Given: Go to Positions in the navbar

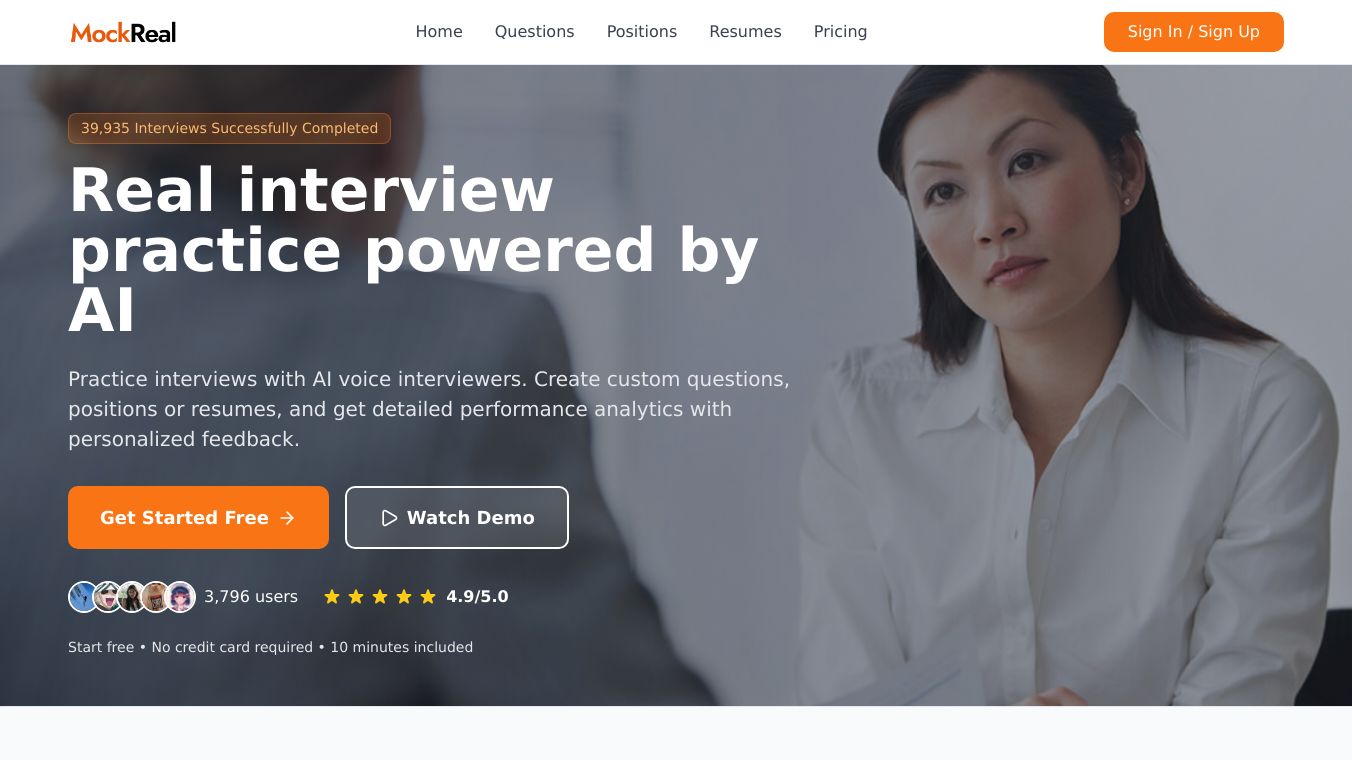Looking at the screenshot, I should (x=642, y=32).
